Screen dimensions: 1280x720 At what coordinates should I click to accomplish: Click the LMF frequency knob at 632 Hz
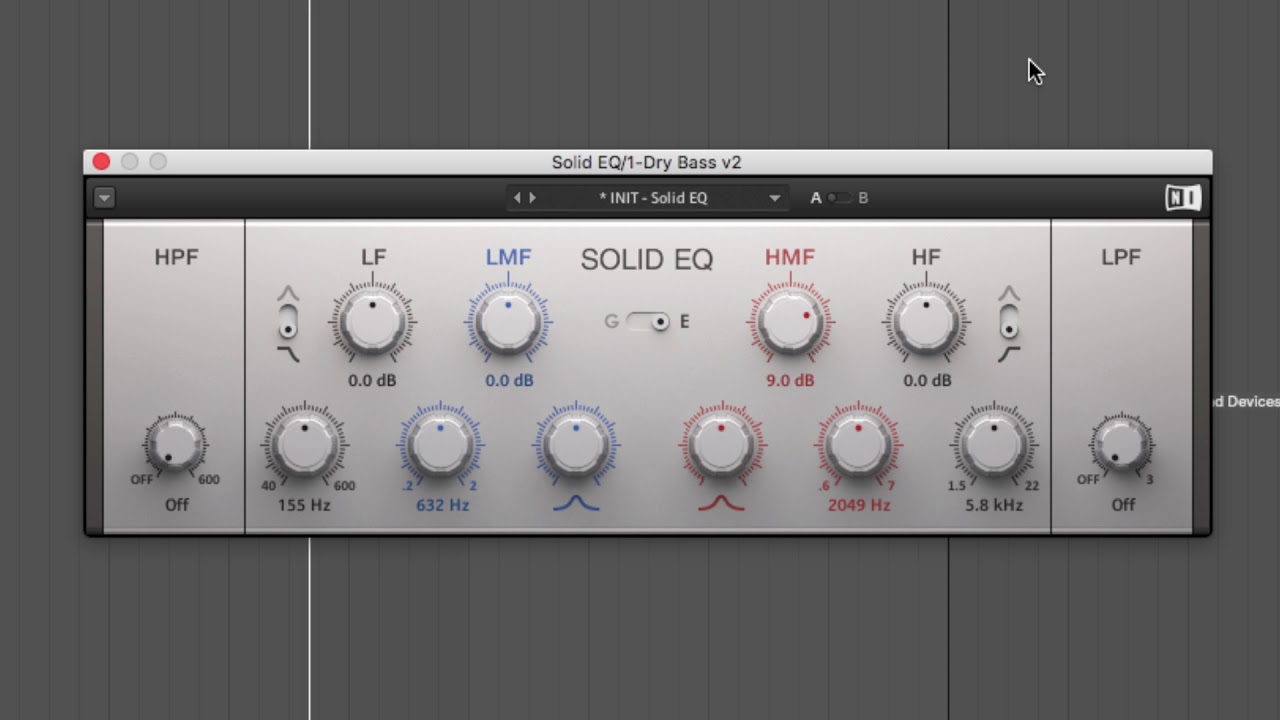(441, 446)
